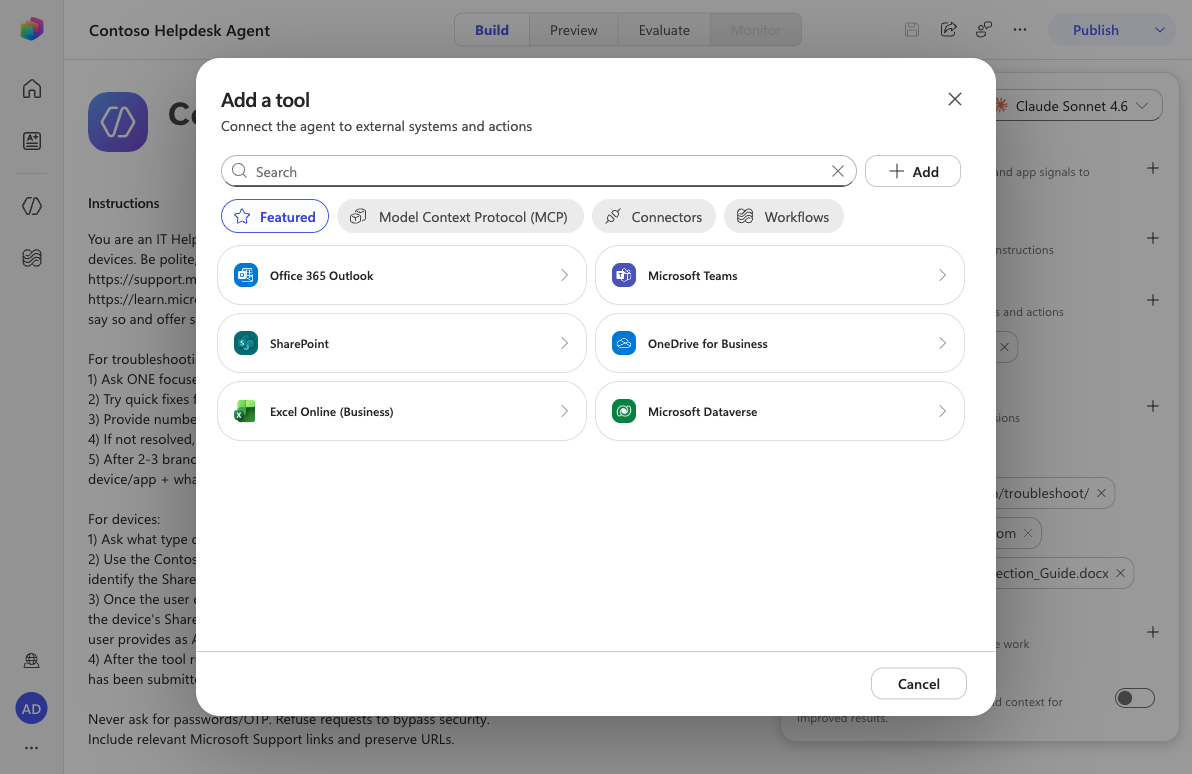Click the Office 365 Outlook icon
The width and height of the screenshot is (1192, 774).
click(x=246, y=275)
